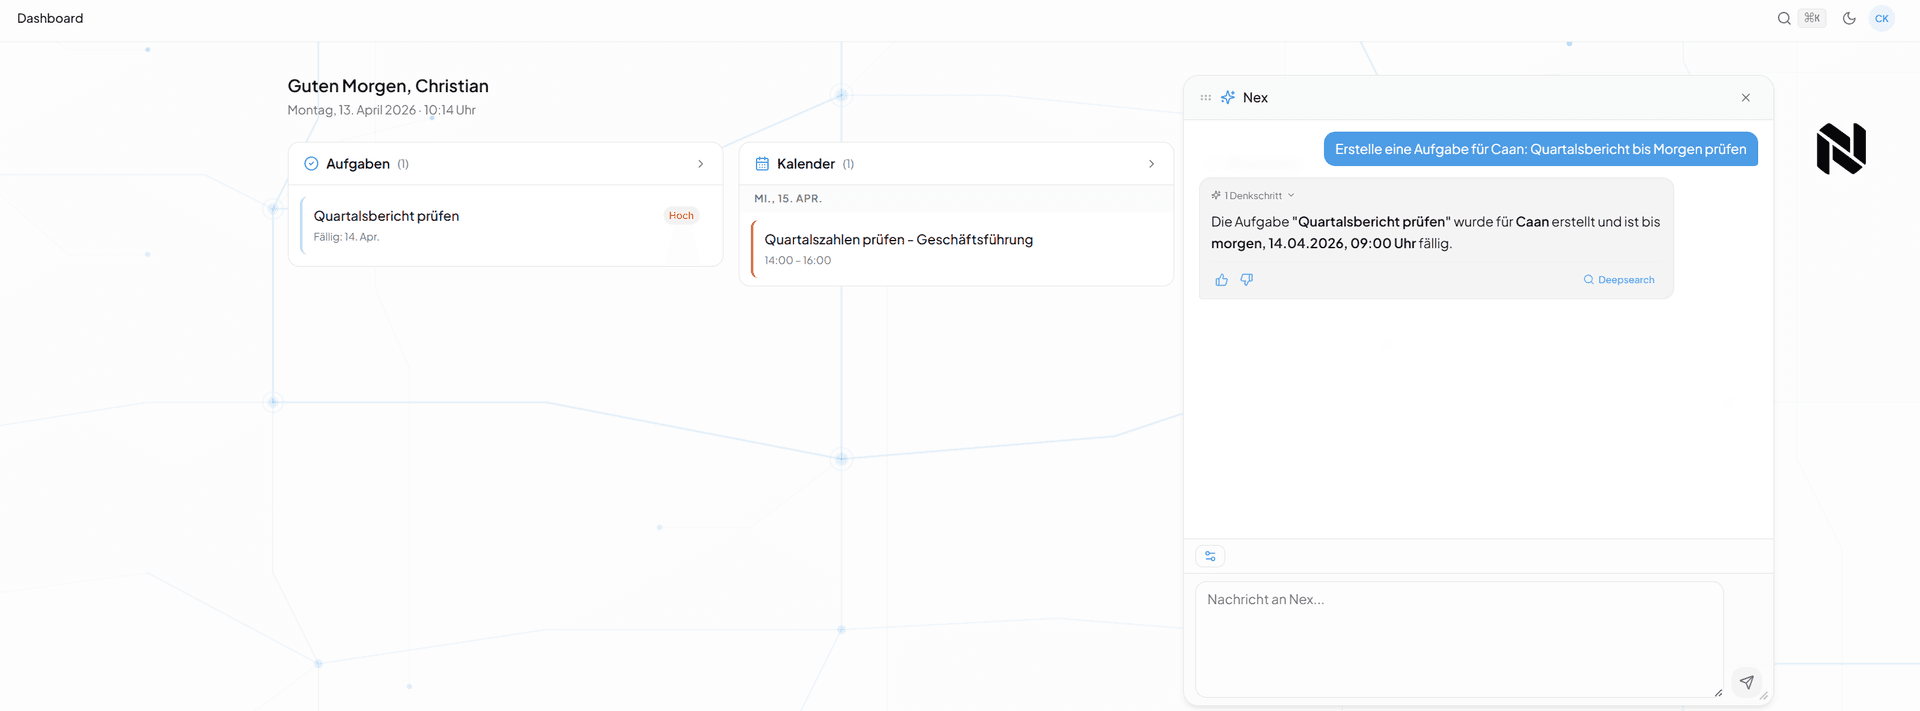Click the Kalender widget heading
This screenshot has width=1920, height=711.
[805, 164]
